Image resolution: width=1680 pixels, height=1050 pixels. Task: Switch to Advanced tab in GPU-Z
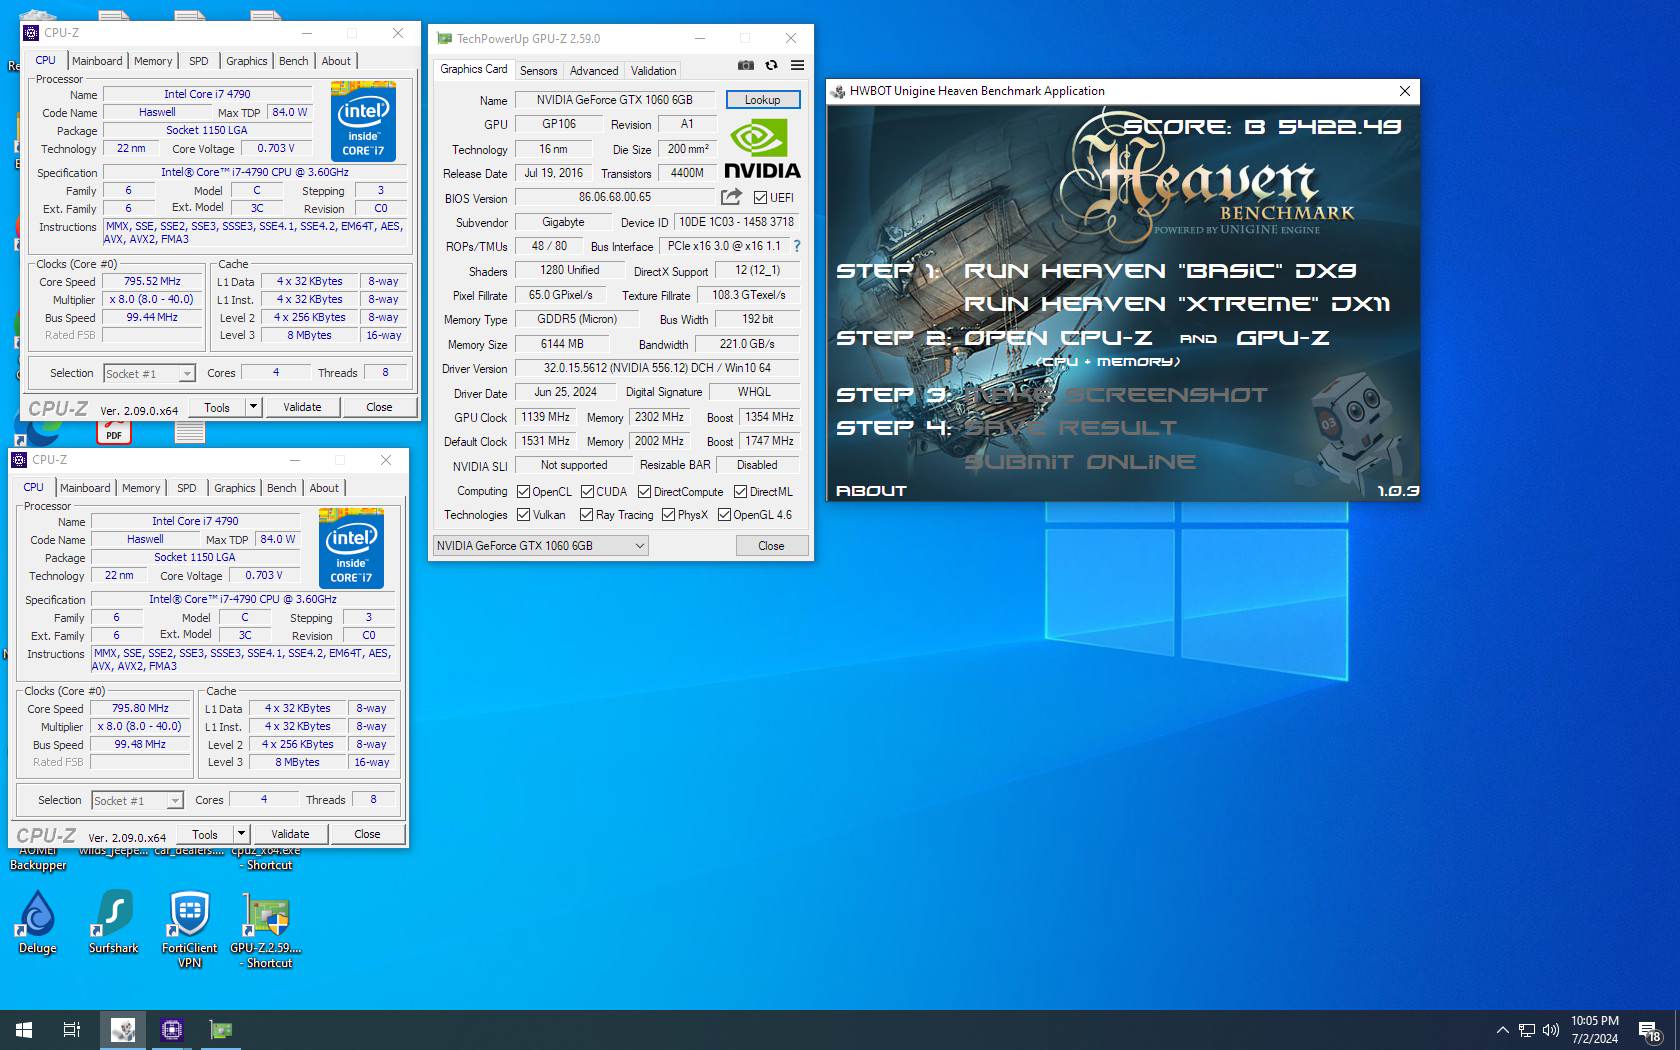[594, 71]
